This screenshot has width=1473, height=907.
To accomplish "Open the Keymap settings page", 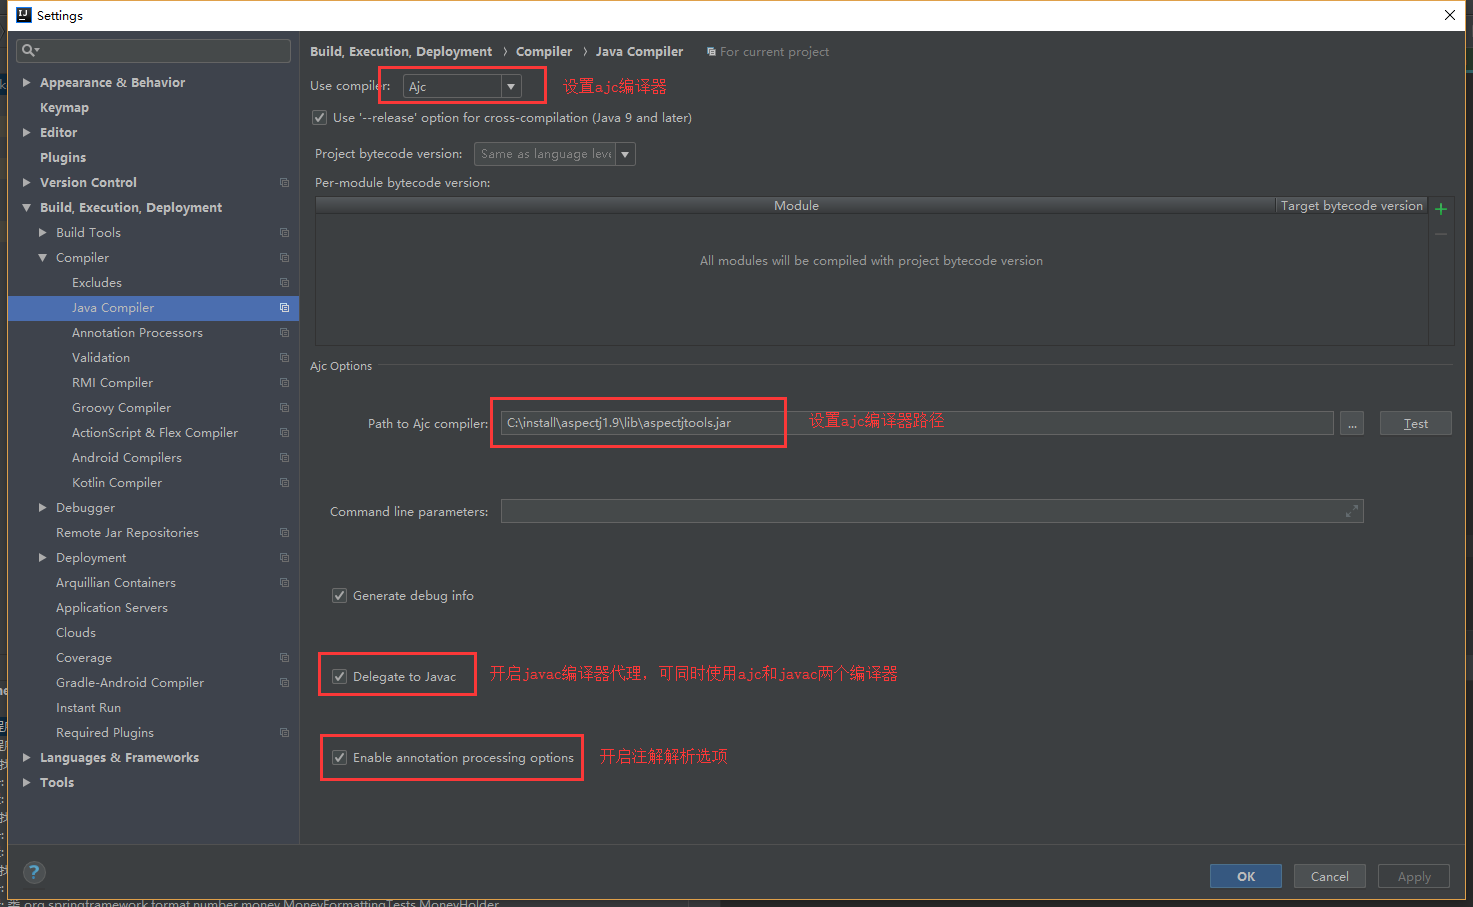I will coord(64,108).
